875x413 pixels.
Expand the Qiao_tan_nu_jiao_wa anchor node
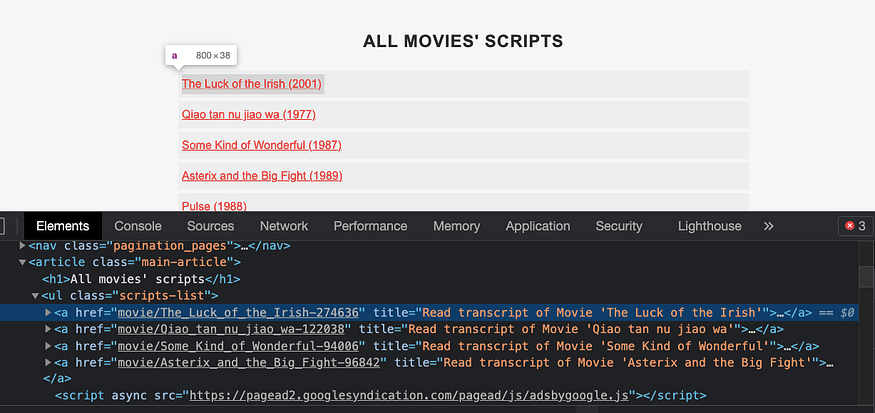pyautogui.click(x=48, y=329)
